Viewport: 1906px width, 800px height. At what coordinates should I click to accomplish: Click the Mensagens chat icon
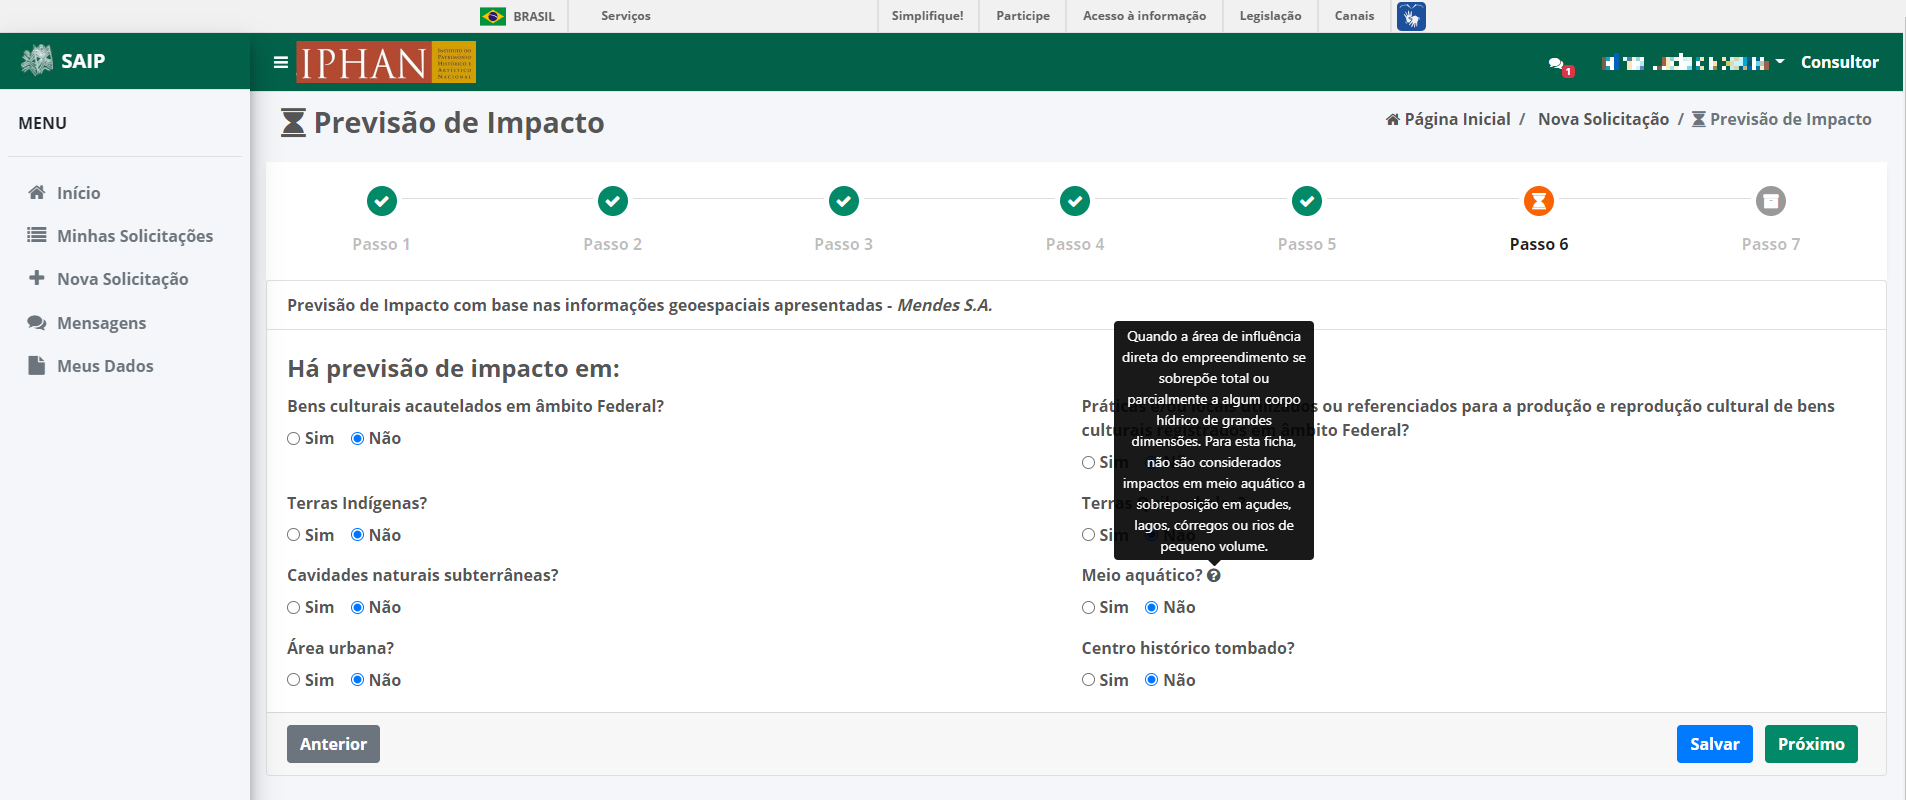(37, 322)
